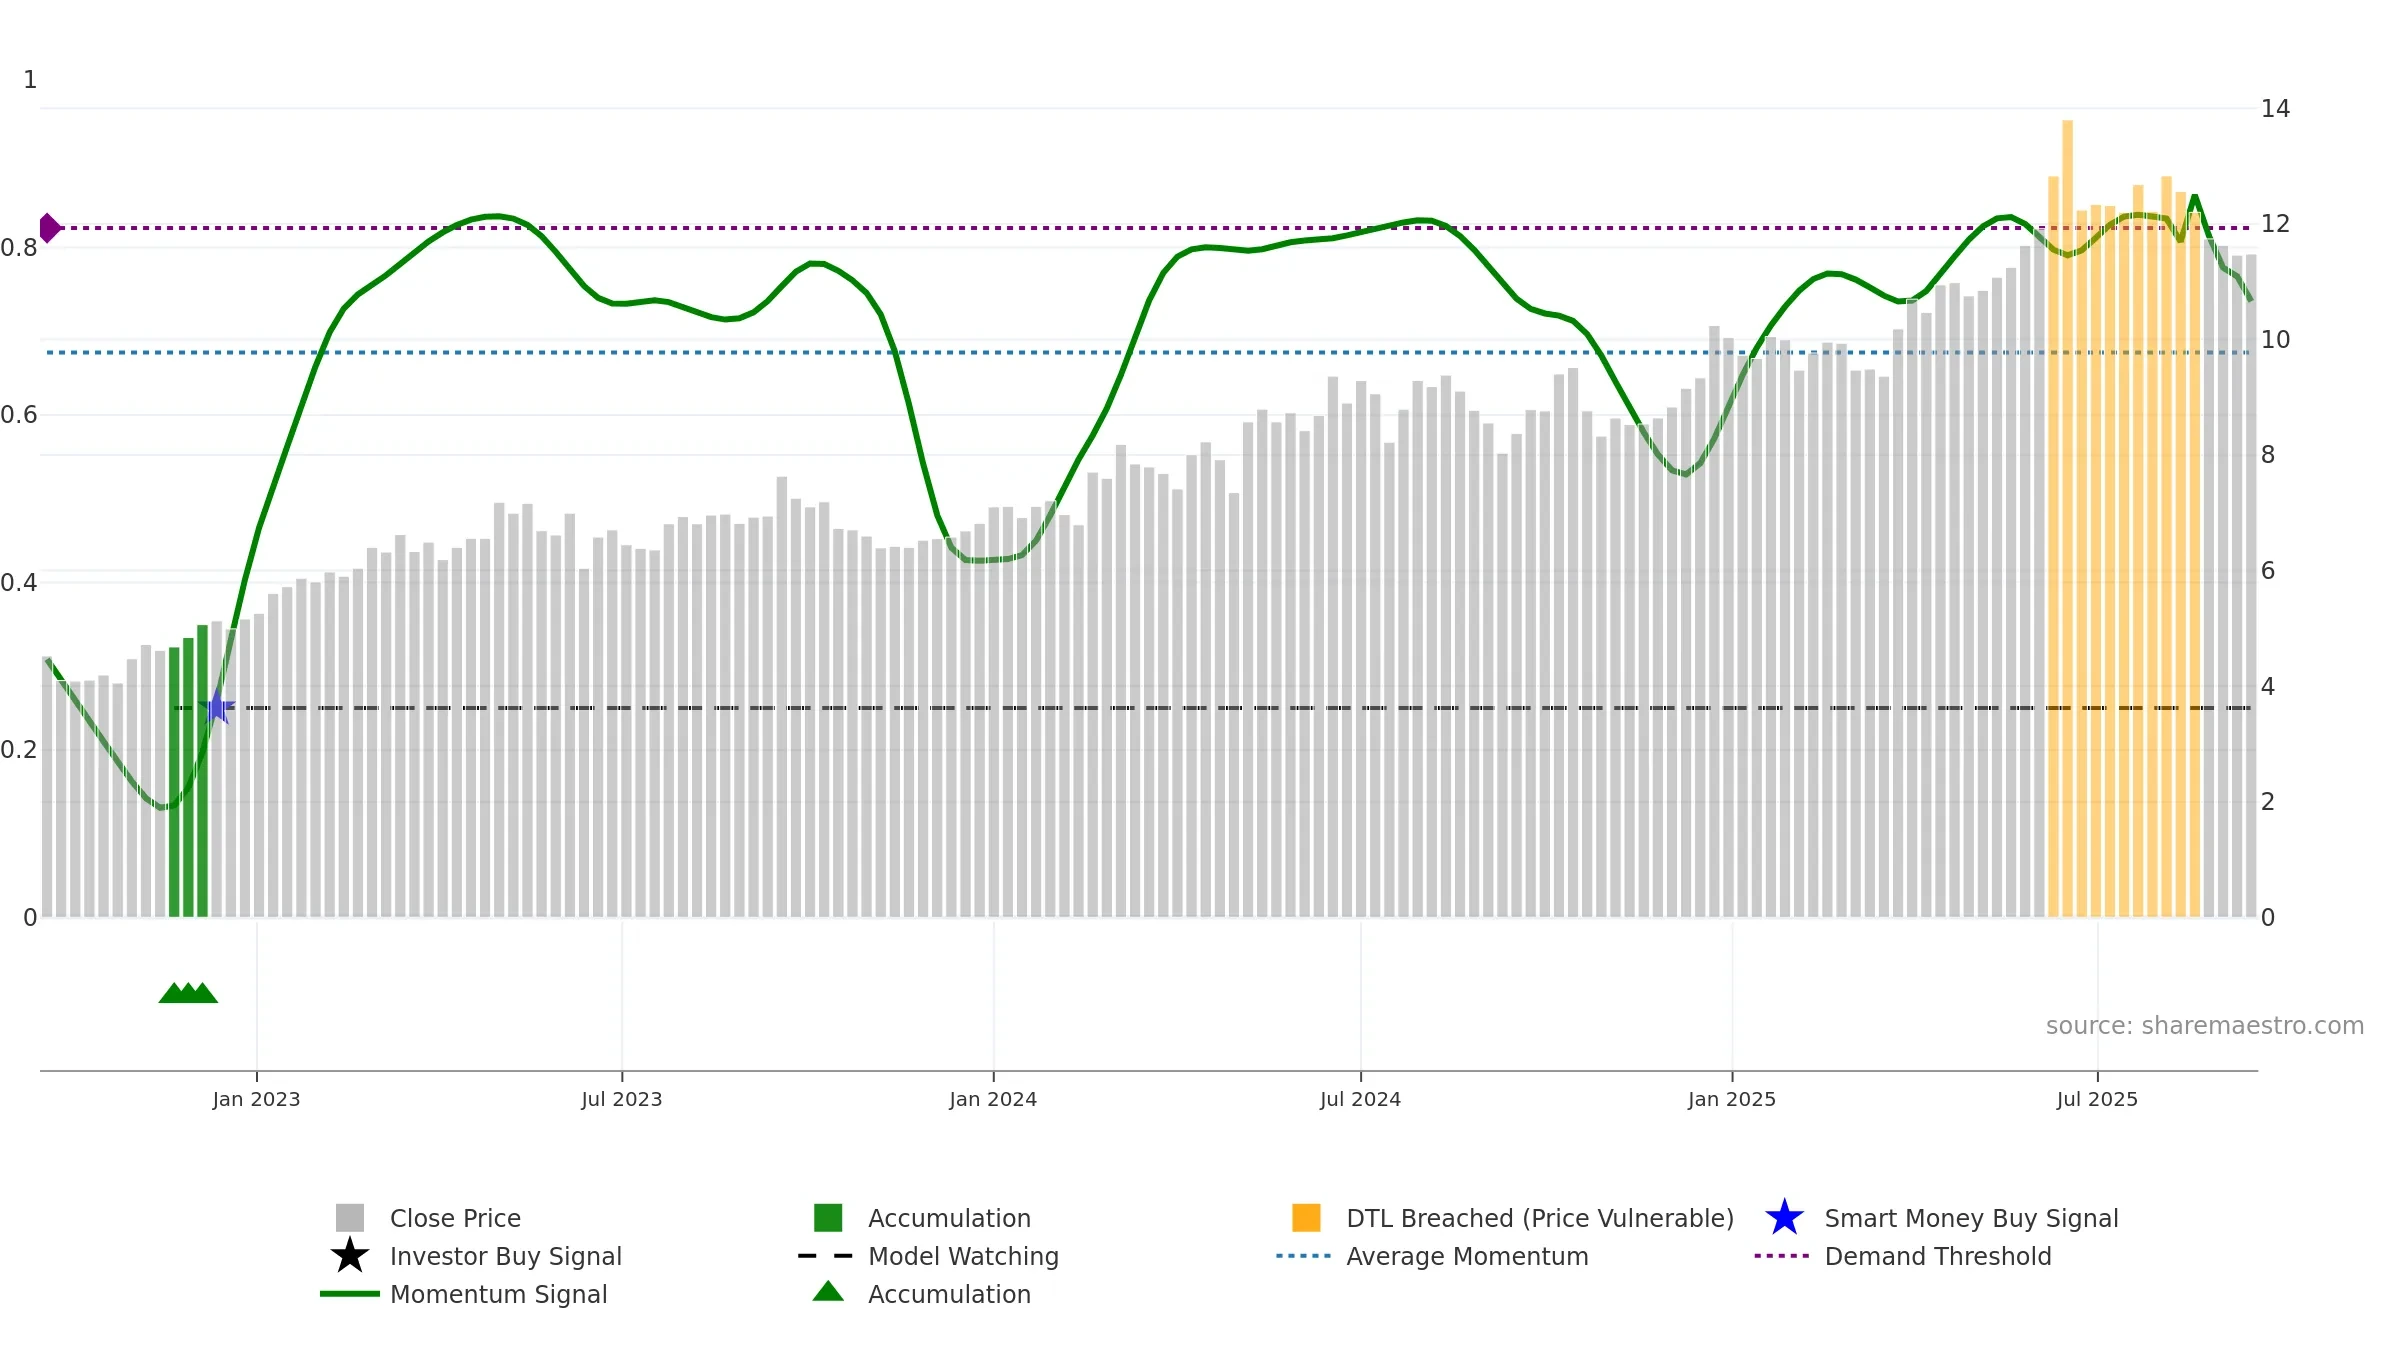Click the Jul 2023 axis label

pyautogui.click(x=622, y=1099)
